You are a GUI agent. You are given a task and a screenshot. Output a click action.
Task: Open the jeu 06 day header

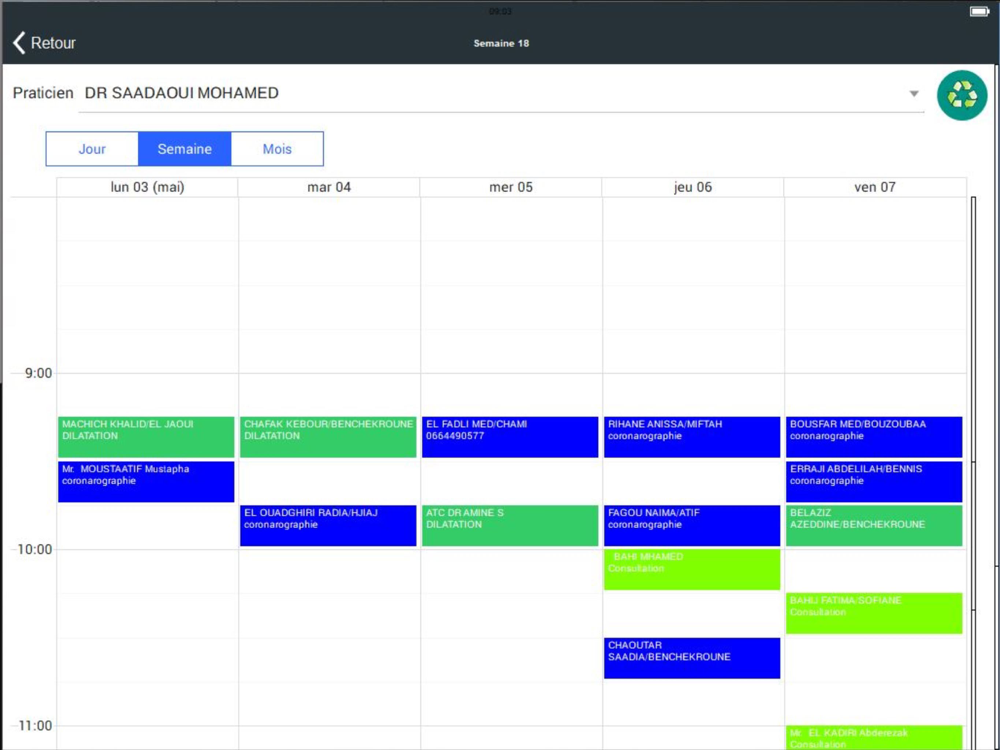693,187
